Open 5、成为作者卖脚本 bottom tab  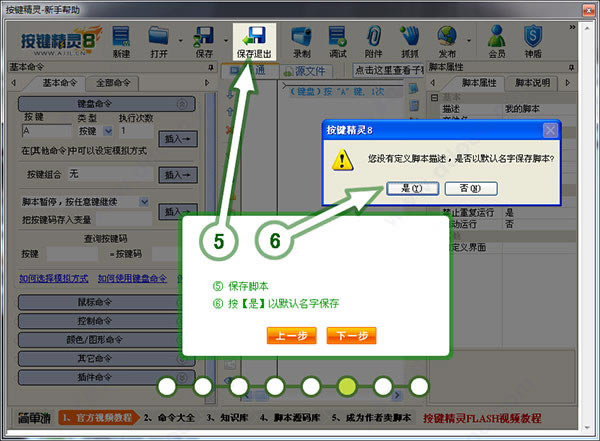point(371,418)
